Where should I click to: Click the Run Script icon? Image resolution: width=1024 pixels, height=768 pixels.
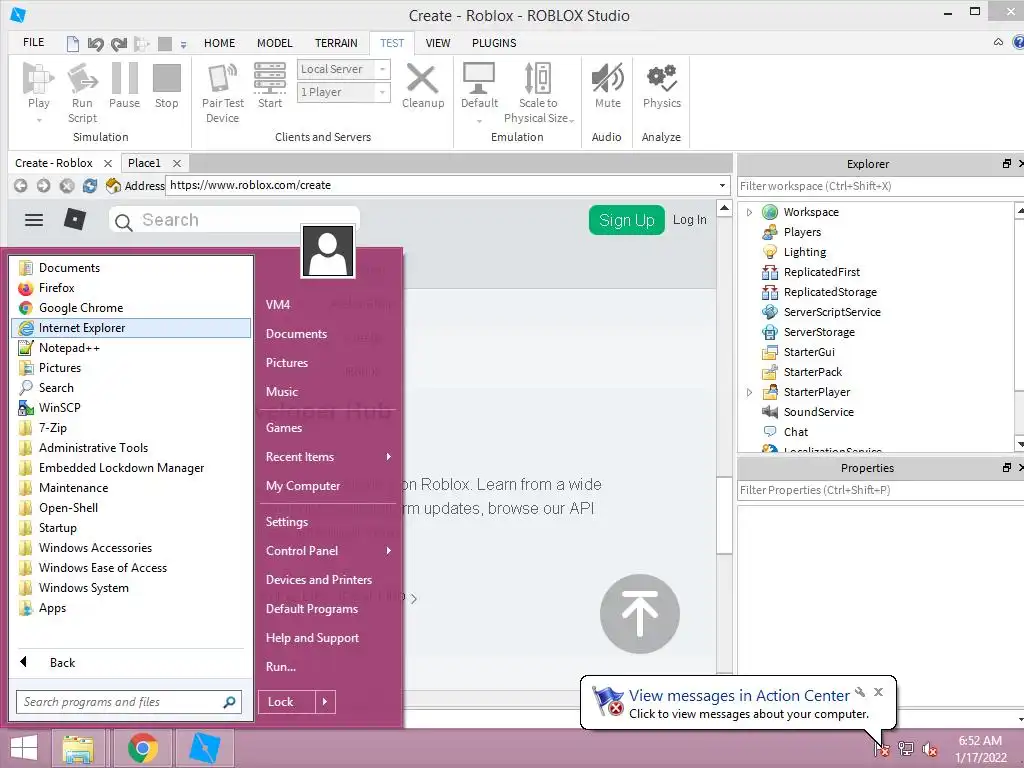point(82,79)
